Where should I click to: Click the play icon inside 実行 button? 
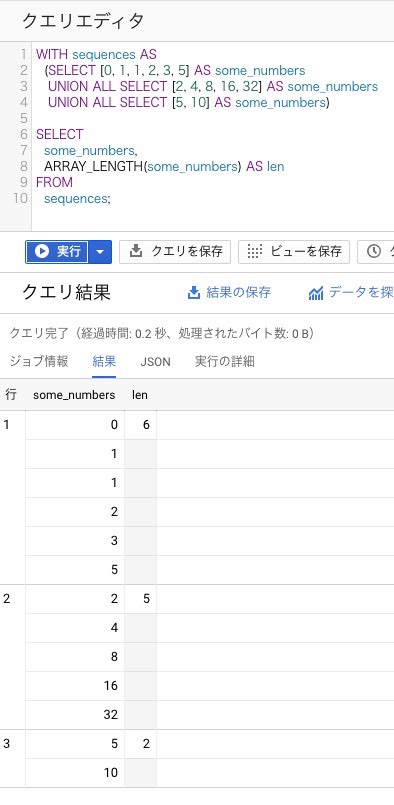(x=42, y=251)
